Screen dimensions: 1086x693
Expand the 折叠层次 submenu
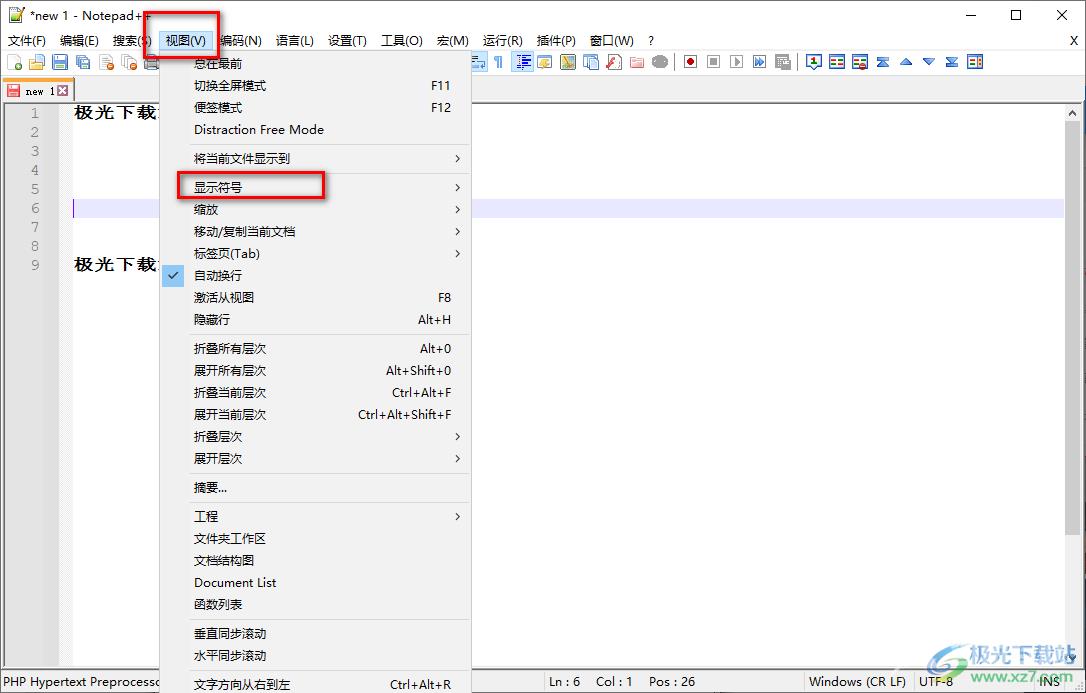coord(315,437)
